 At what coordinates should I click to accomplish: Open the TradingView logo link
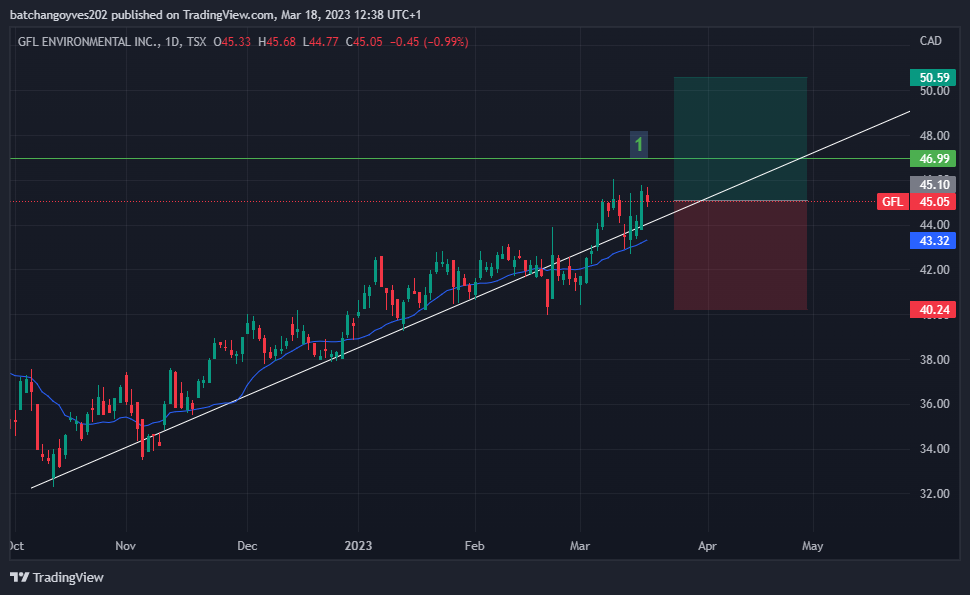click(x=57, y=577)
